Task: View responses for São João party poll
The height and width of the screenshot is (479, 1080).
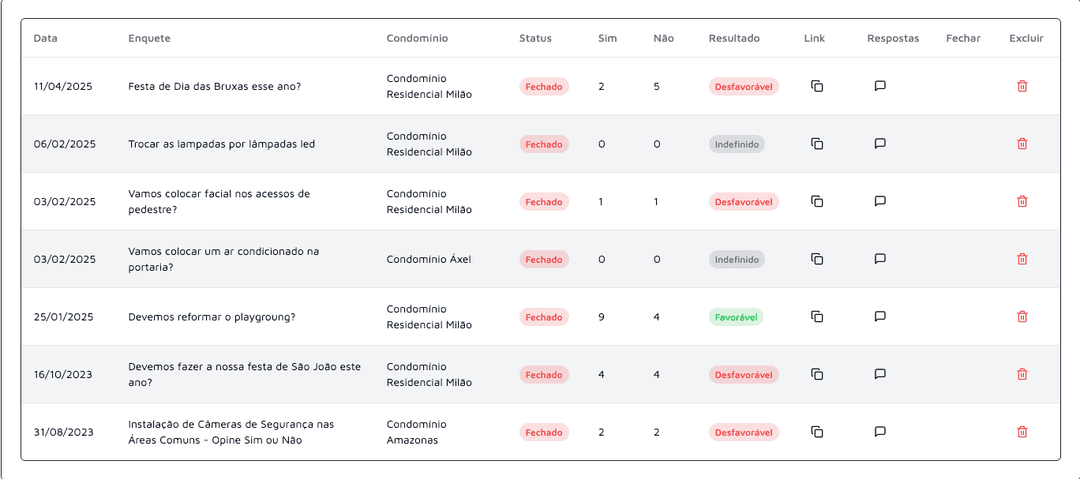Action: (880, 374)
